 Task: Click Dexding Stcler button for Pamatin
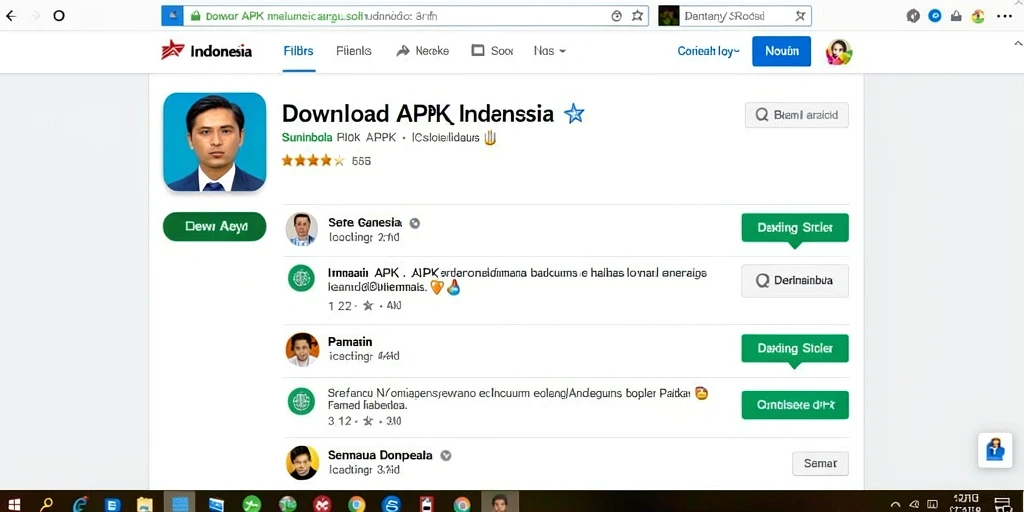coord(795,349)
